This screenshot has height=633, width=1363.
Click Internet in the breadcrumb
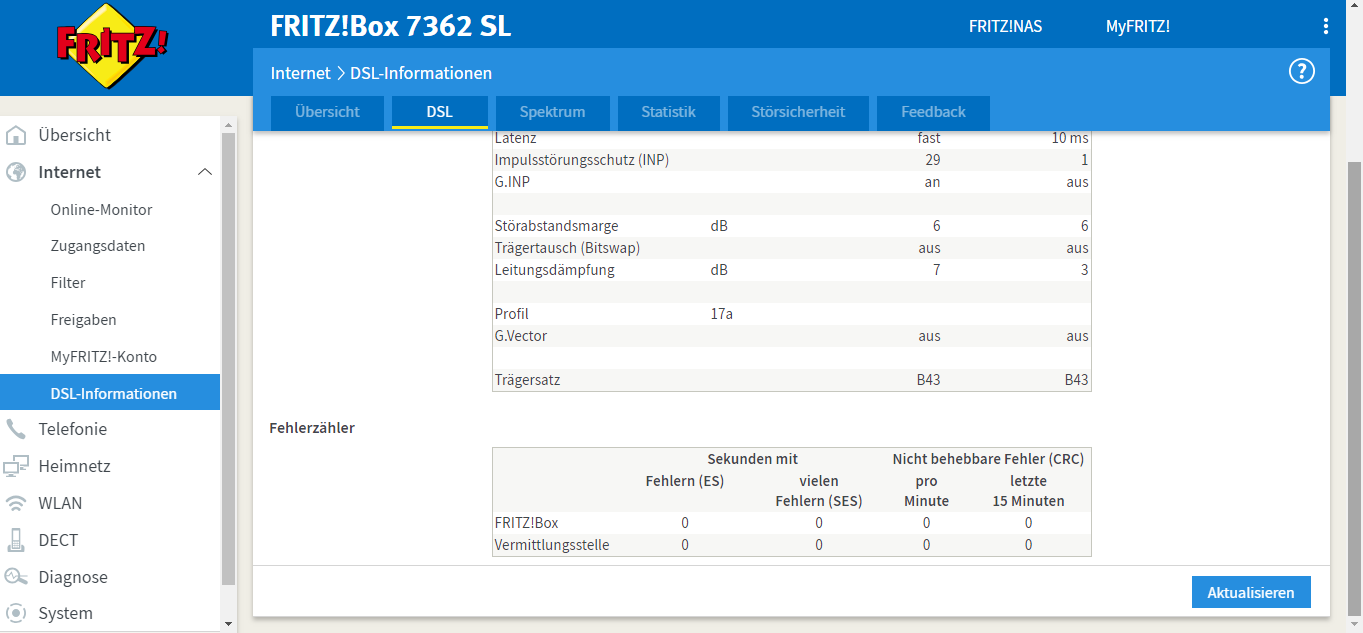pyautogui.click(x=300, y=73)
